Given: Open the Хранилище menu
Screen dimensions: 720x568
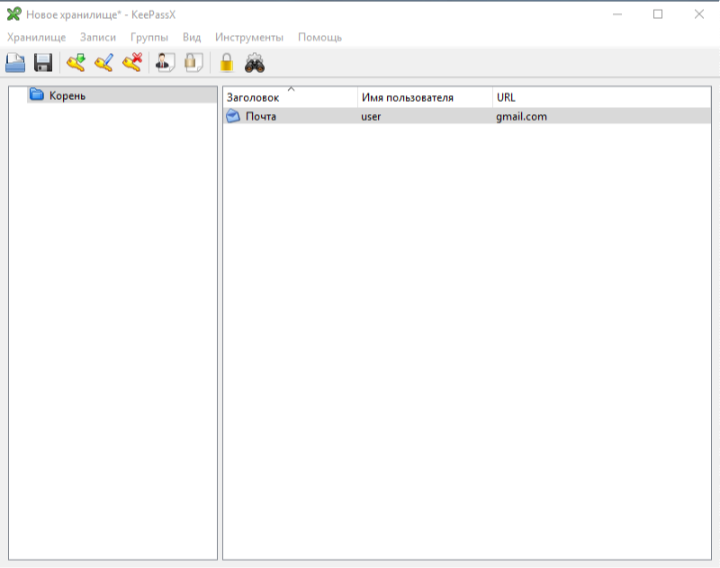Looking at the screenshot, I should (x=36, y=37).
